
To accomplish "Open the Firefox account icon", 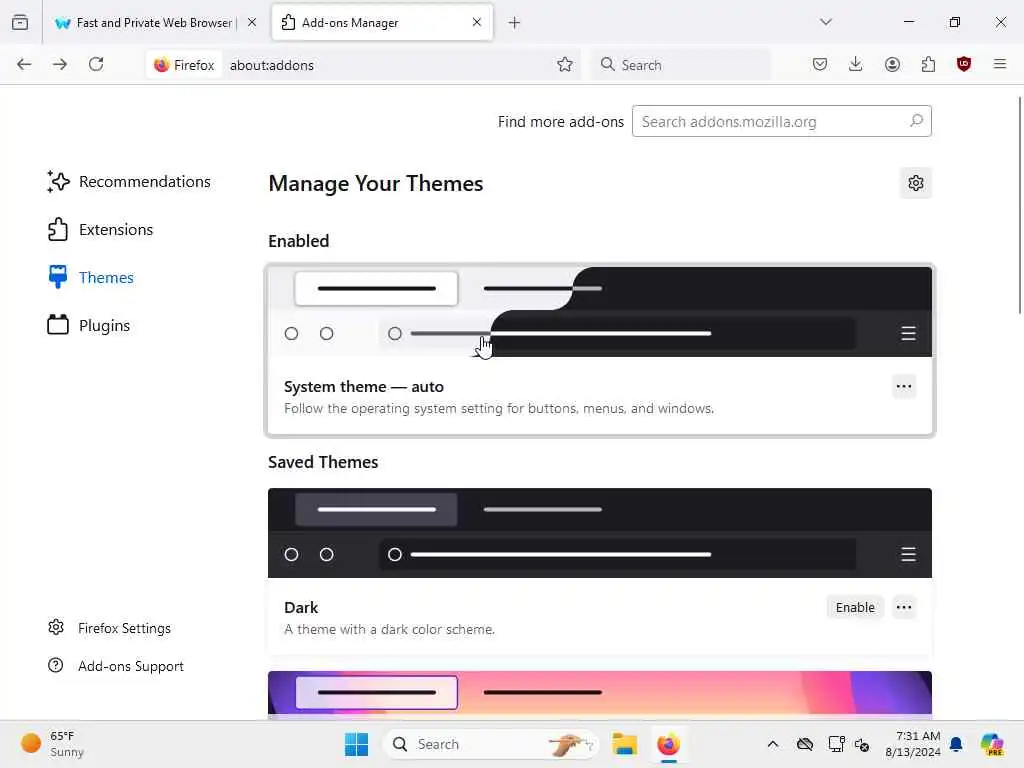I will tap(892, 64).
